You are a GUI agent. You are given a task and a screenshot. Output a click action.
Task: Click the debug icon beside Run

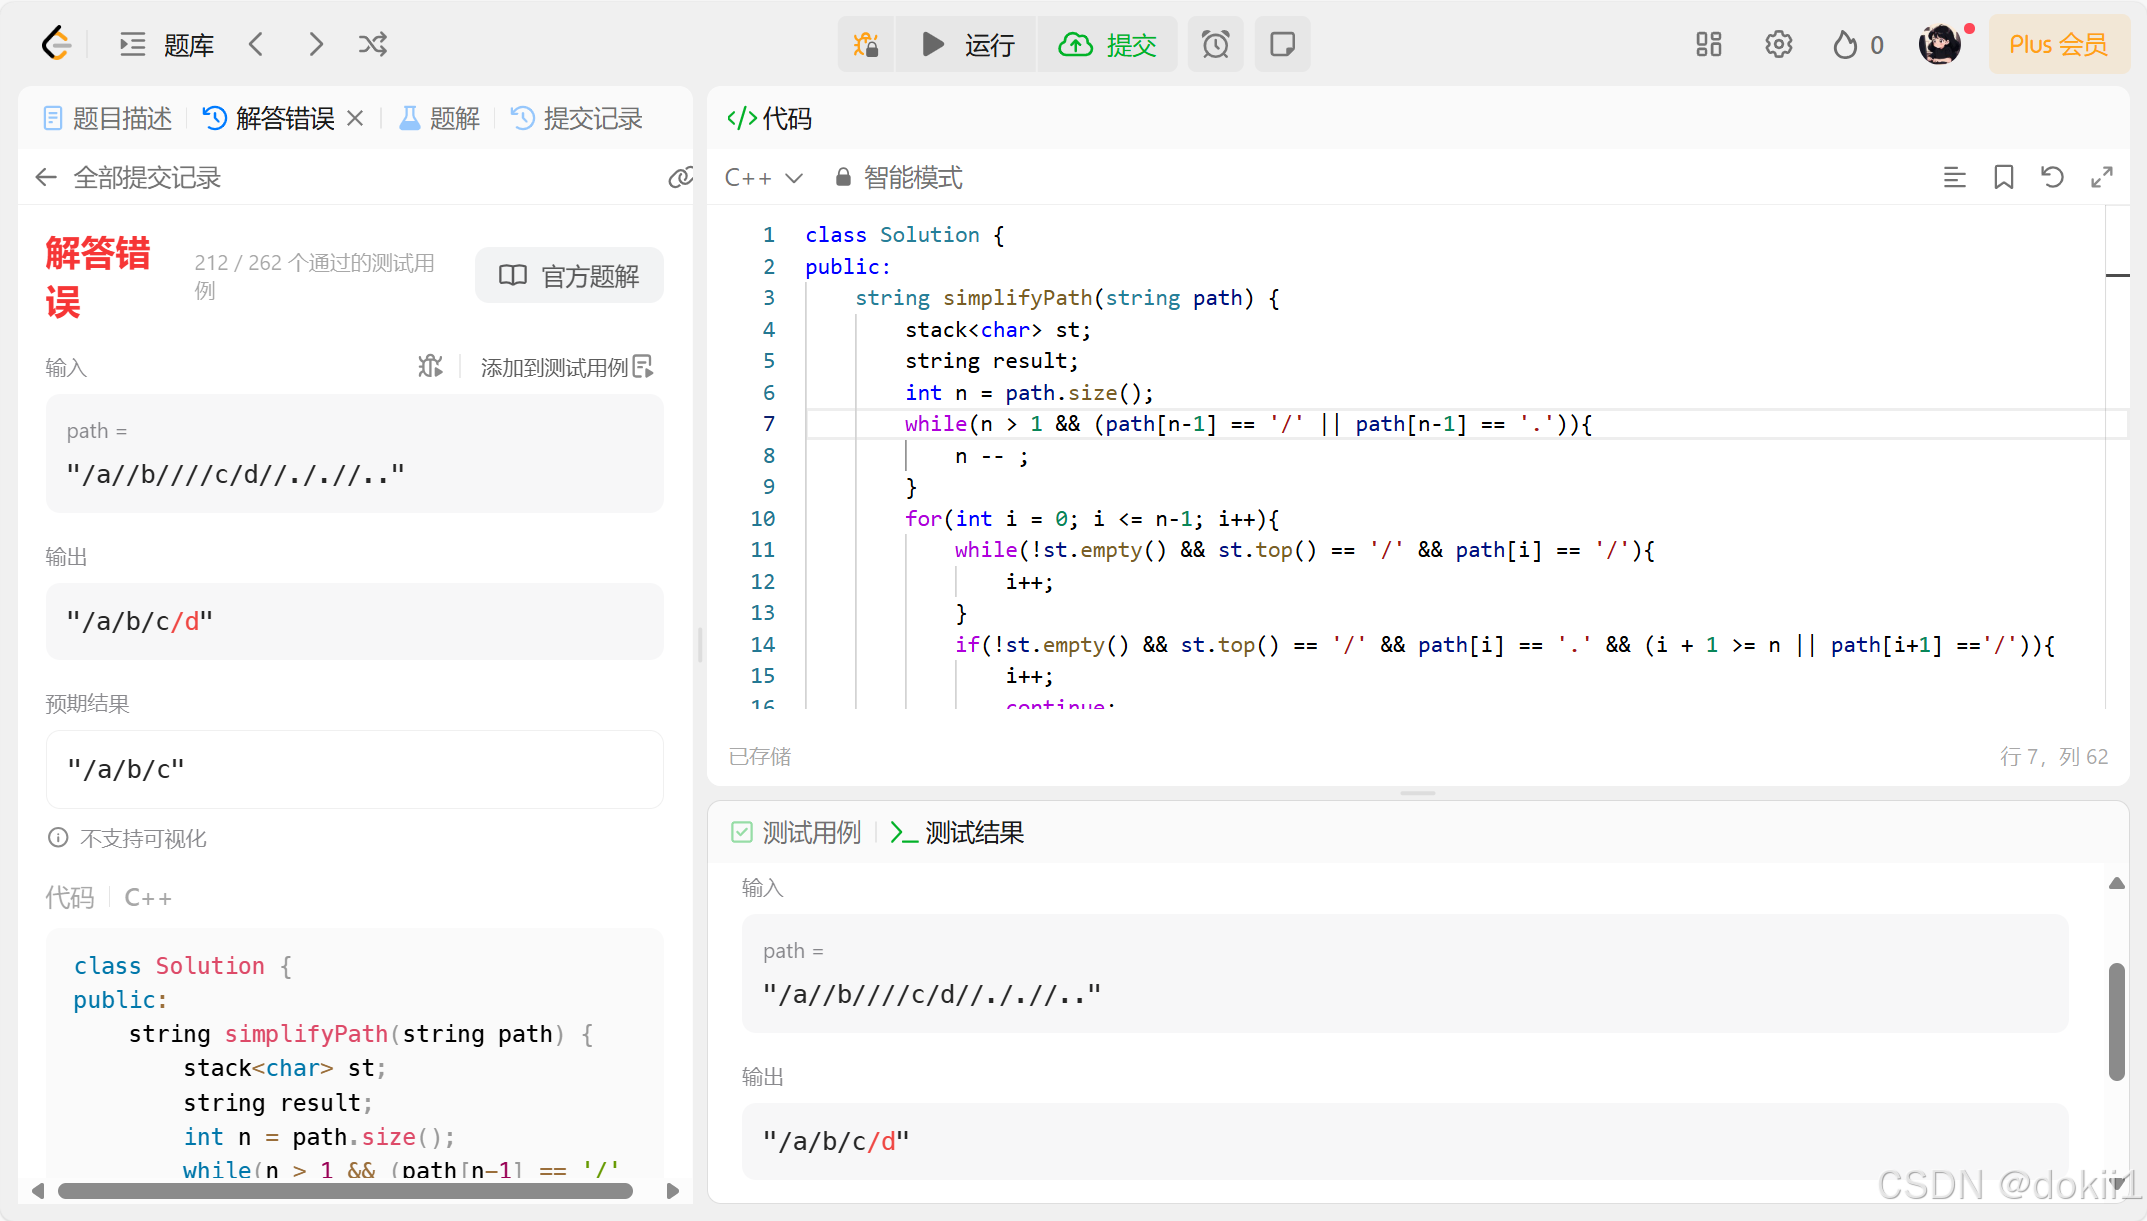pyautogui.click(x=866, y=45)
